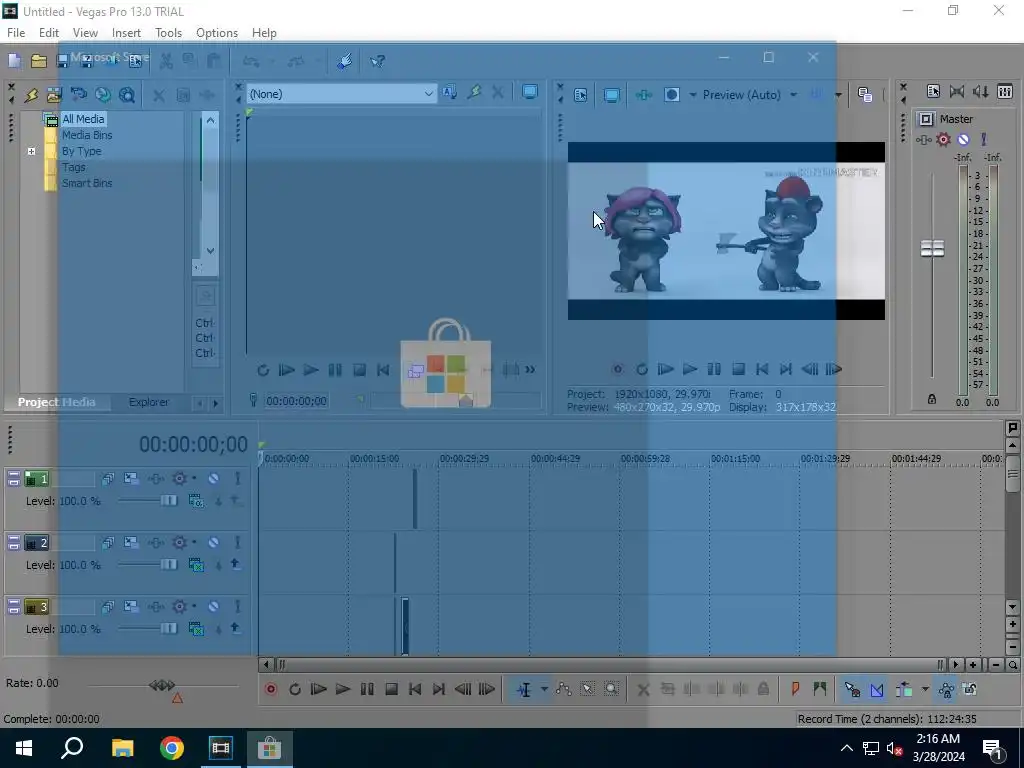Click the magnifier search icon in Project Media
The width and height of the screenshot is (1024, 768).
click(127, 95)
